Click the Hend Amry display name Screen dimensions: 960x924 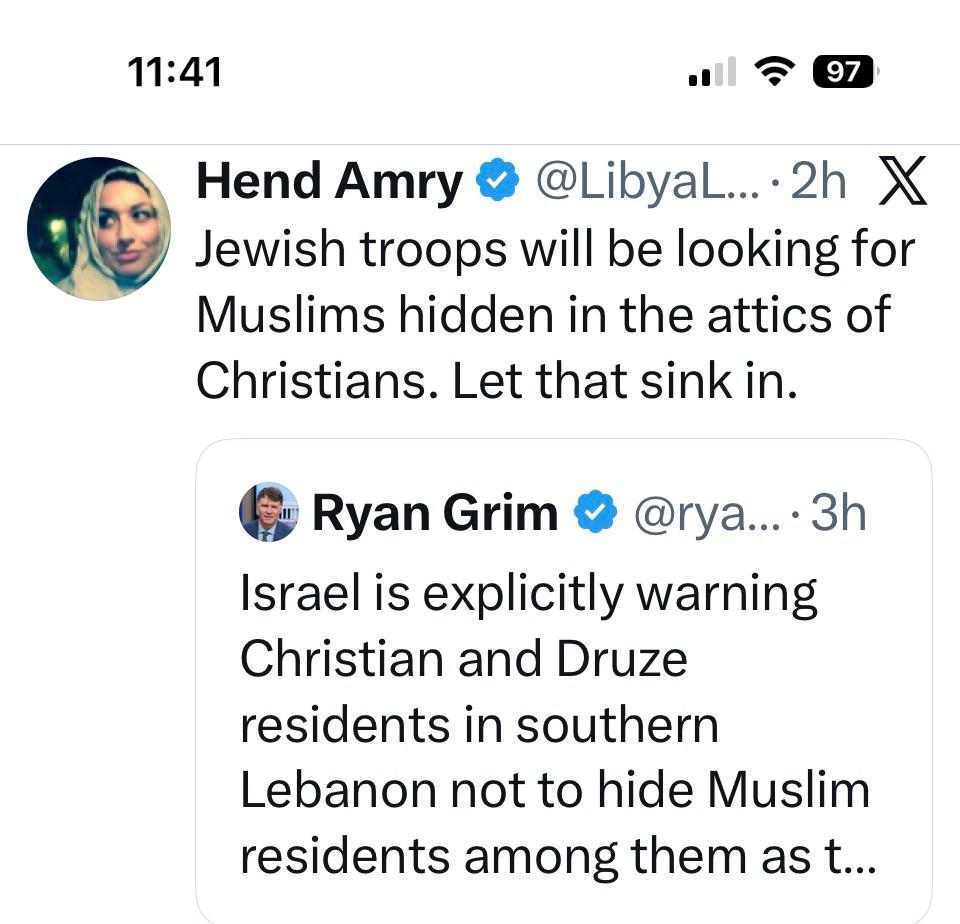coord(329,183)
